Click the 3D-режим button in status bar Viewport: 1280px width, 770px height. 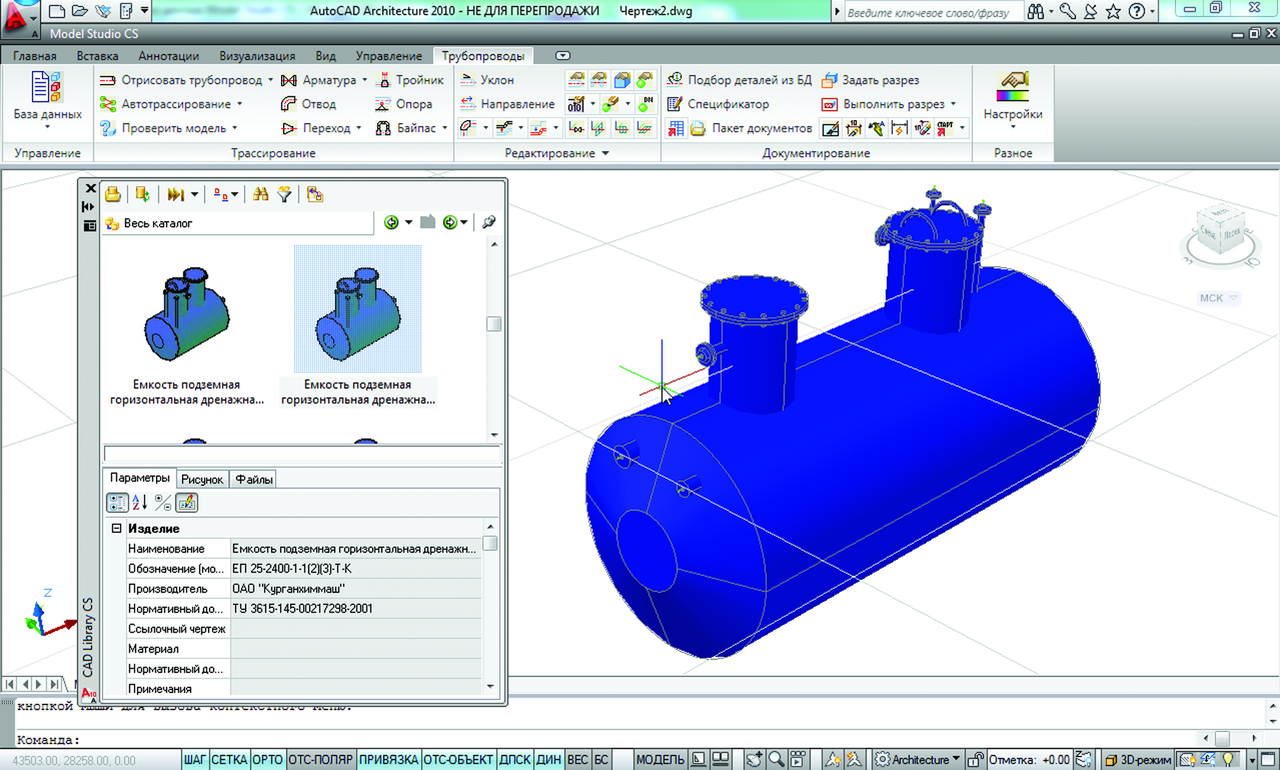1137,760
